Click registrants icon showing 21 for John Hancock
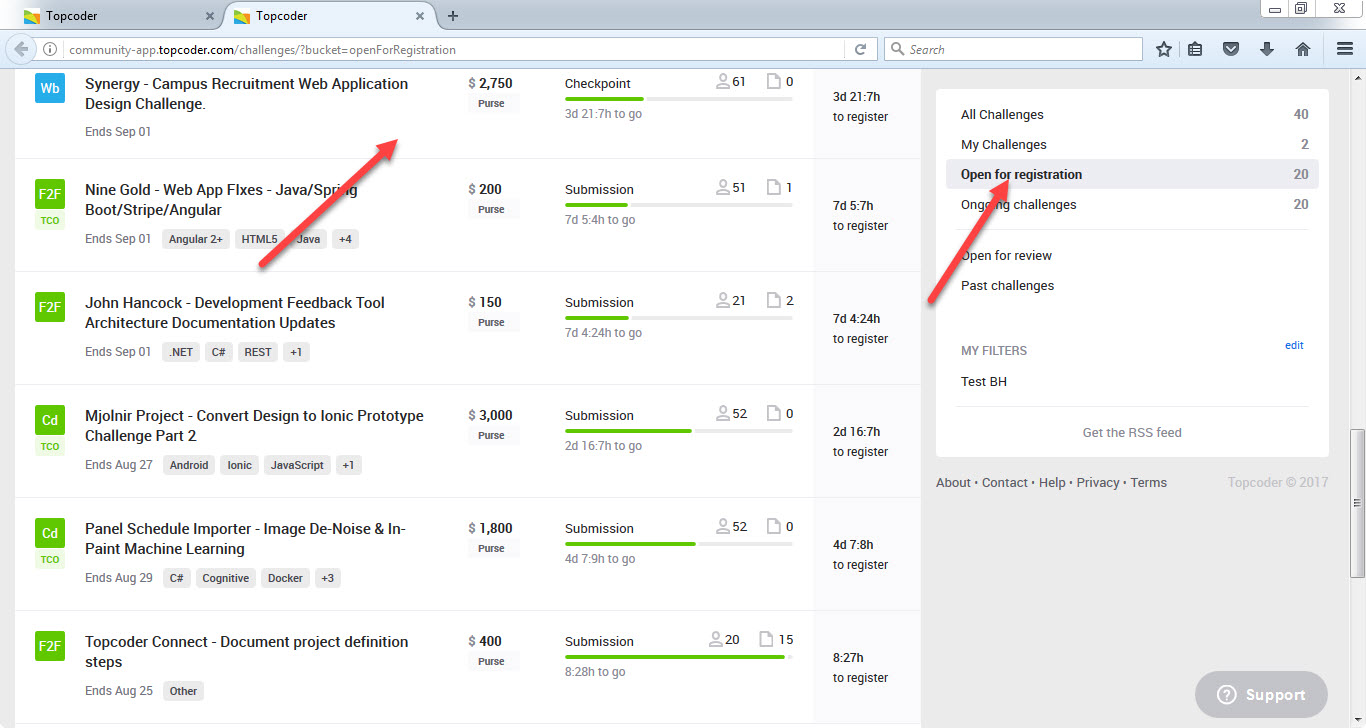Screen dimensions: 1366x728 (723, 300)
